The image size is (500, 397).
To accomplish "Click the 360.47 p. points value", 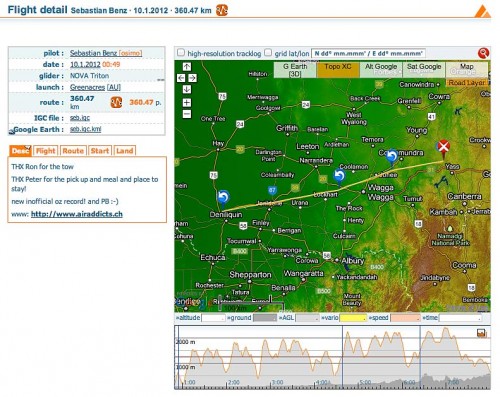I will pyautogui.click(x=145, y=102).
